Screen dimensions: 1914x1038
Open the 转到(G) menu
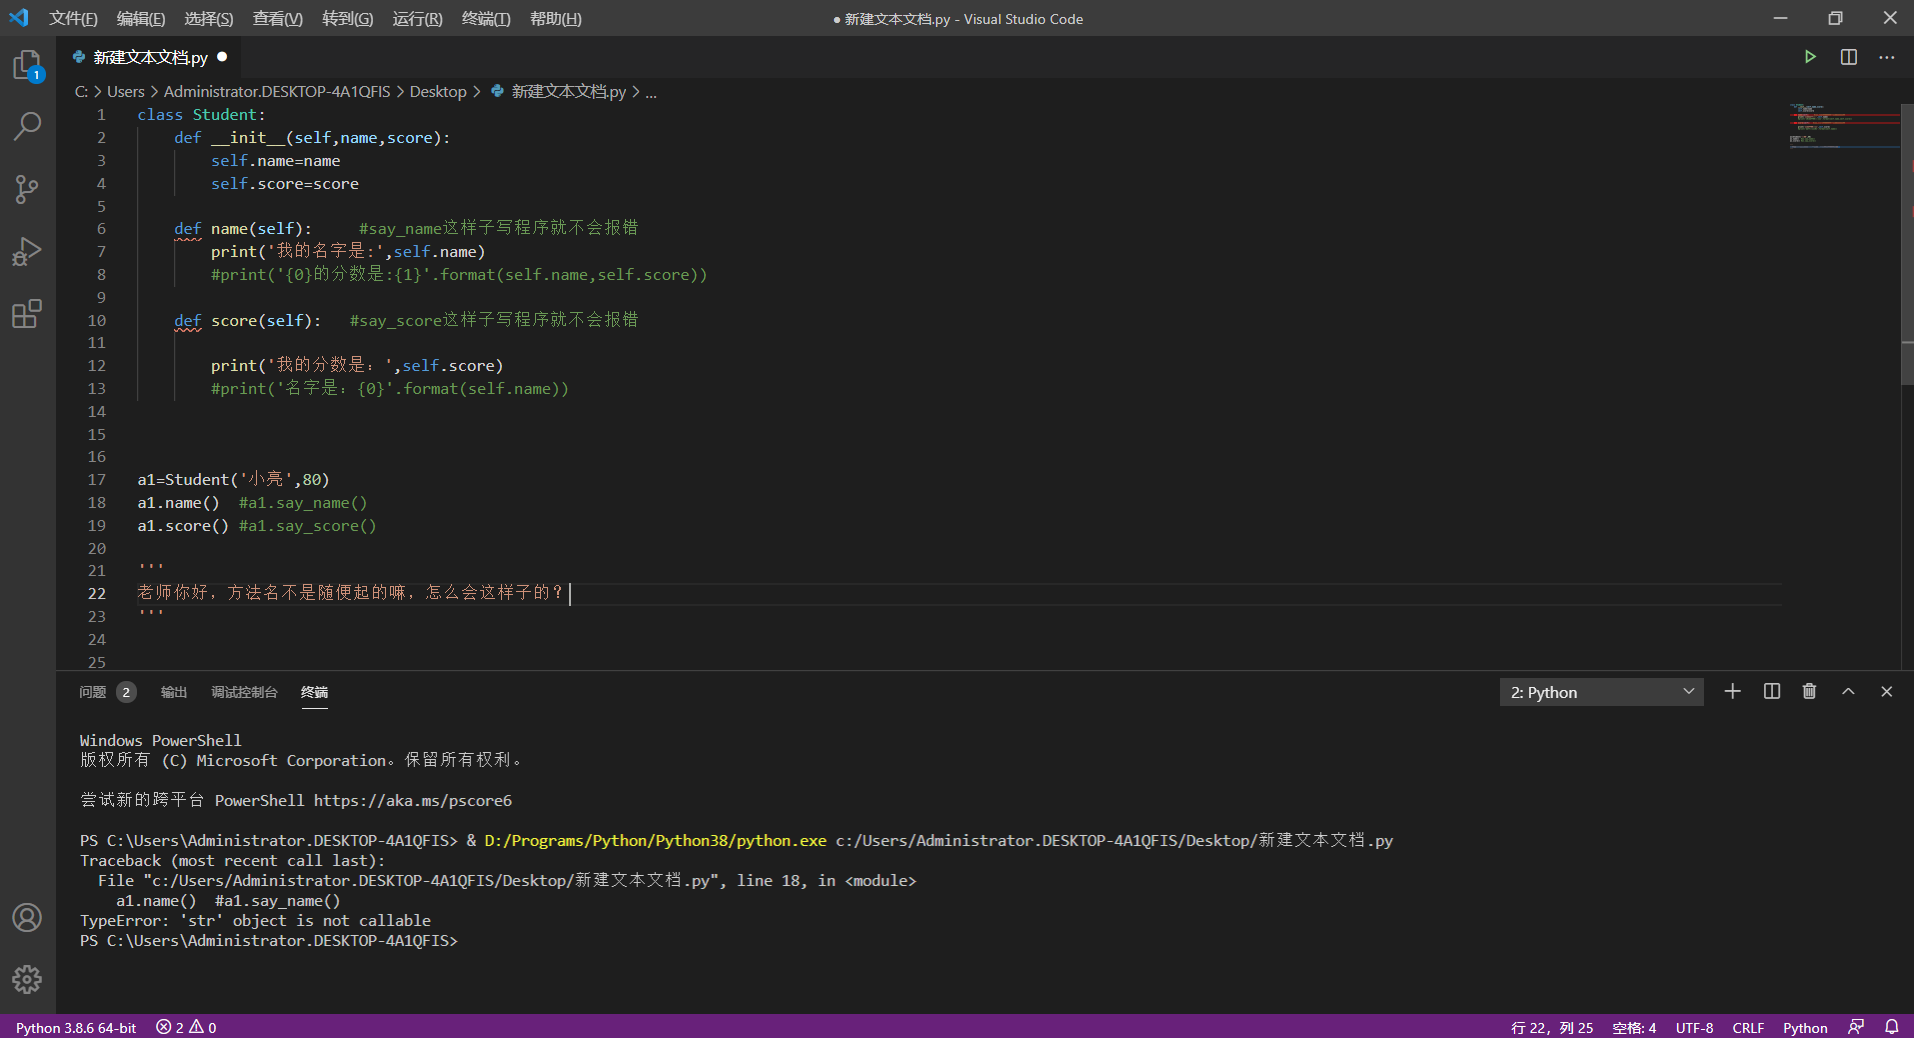(x=348, y=19)
